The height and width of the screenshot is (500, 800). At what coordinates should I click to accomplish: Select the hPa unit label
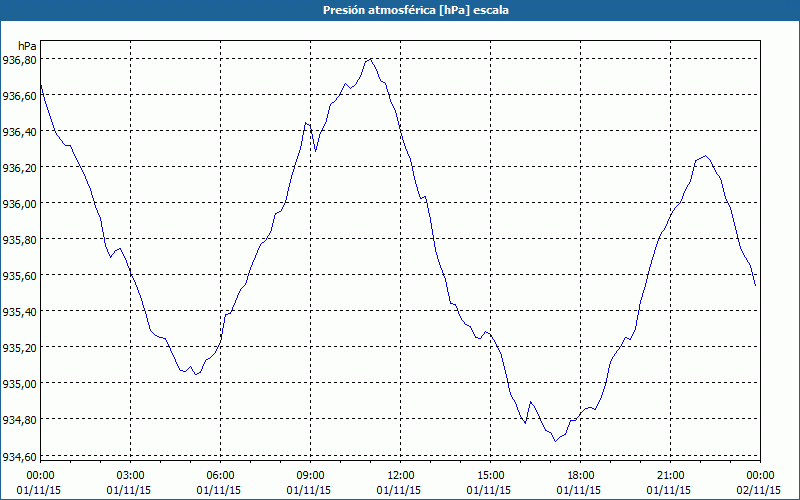click(27, 46)
